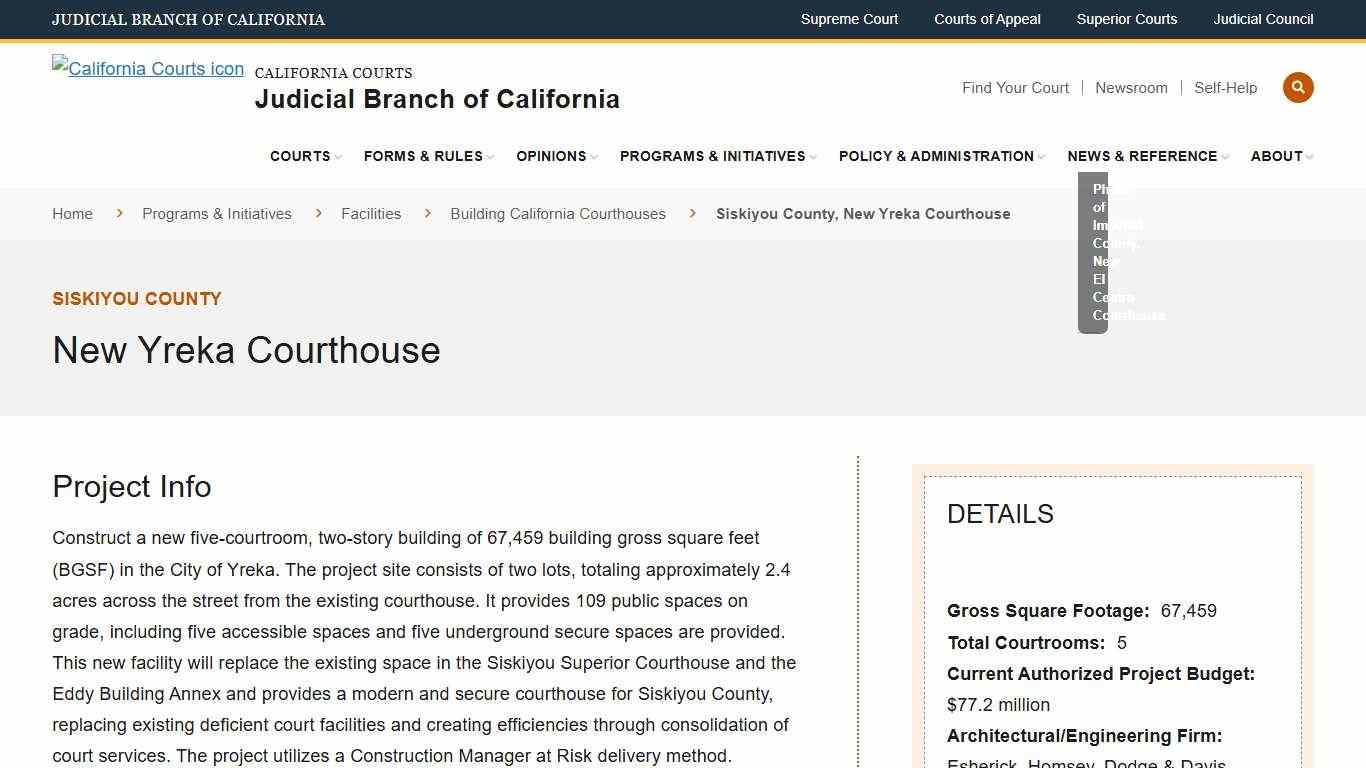Open the Courts of Appeal page
This screenshot has width=1366, height=768.
(987, 19)
